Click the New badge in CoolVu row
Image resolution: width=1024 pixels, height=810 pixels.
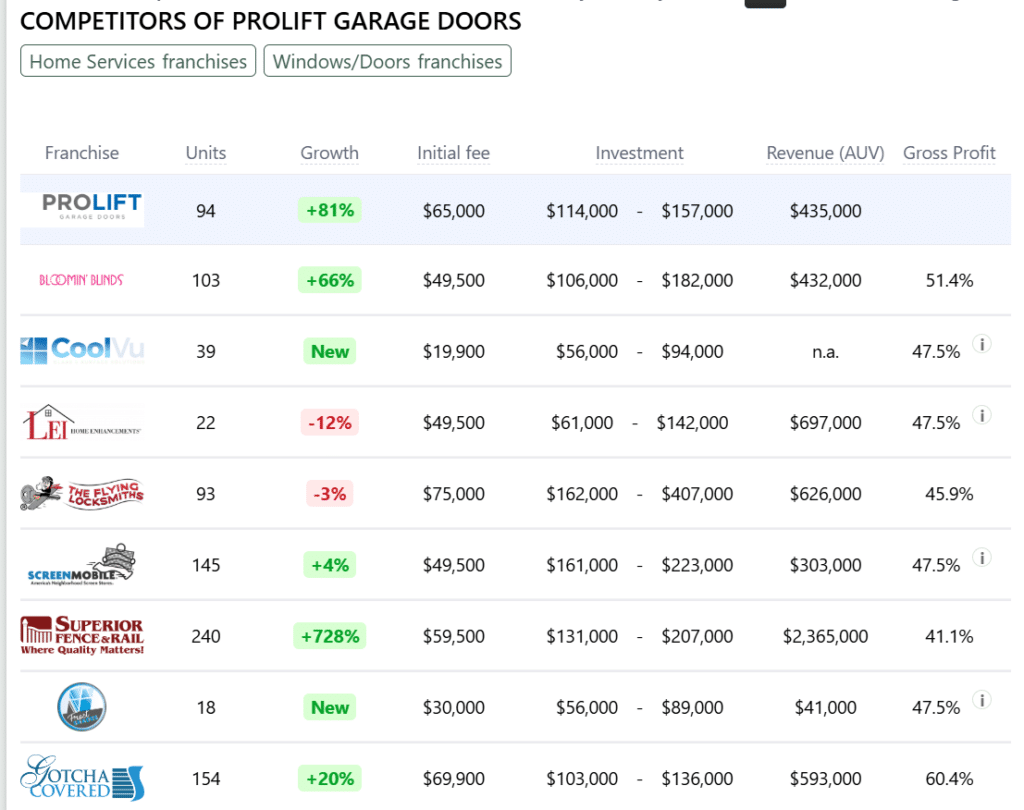point(330,351)
